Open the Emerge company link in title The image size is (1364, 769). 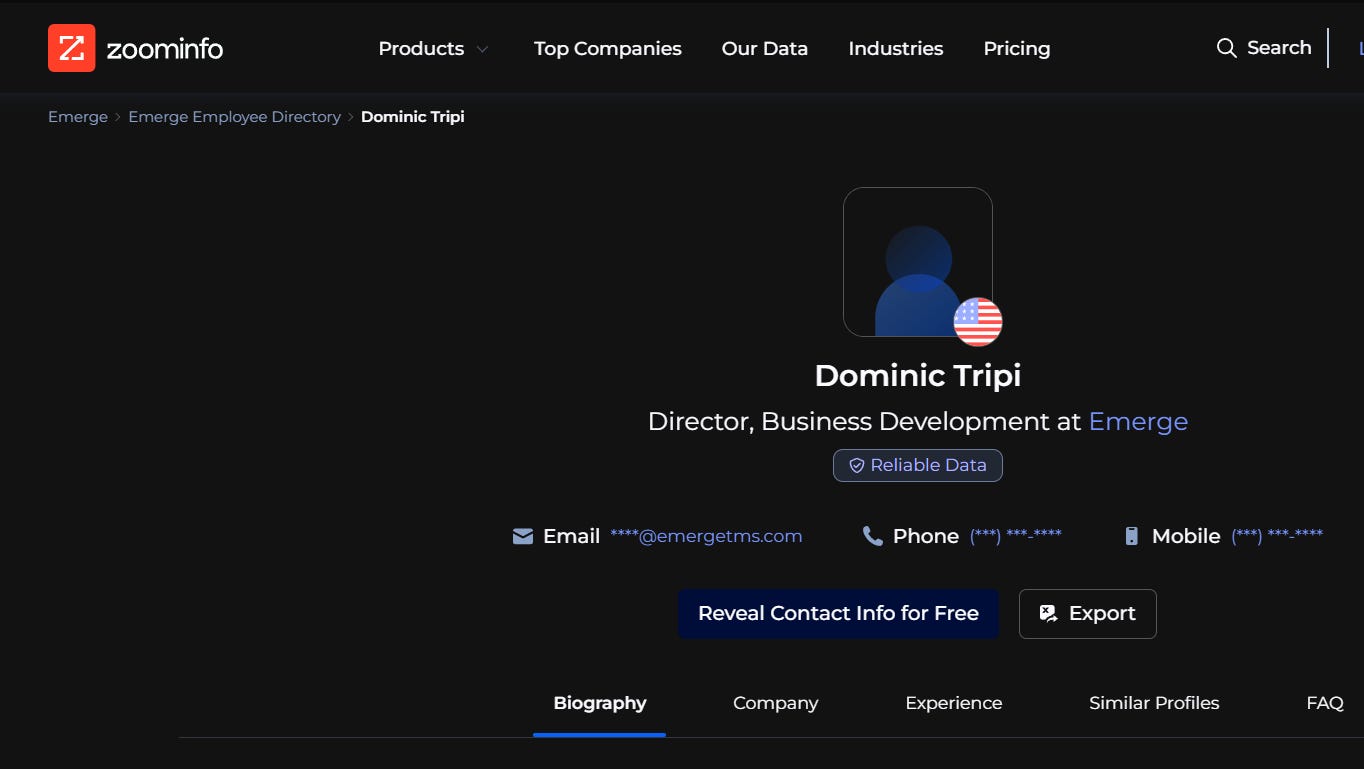pos(1138,421)
